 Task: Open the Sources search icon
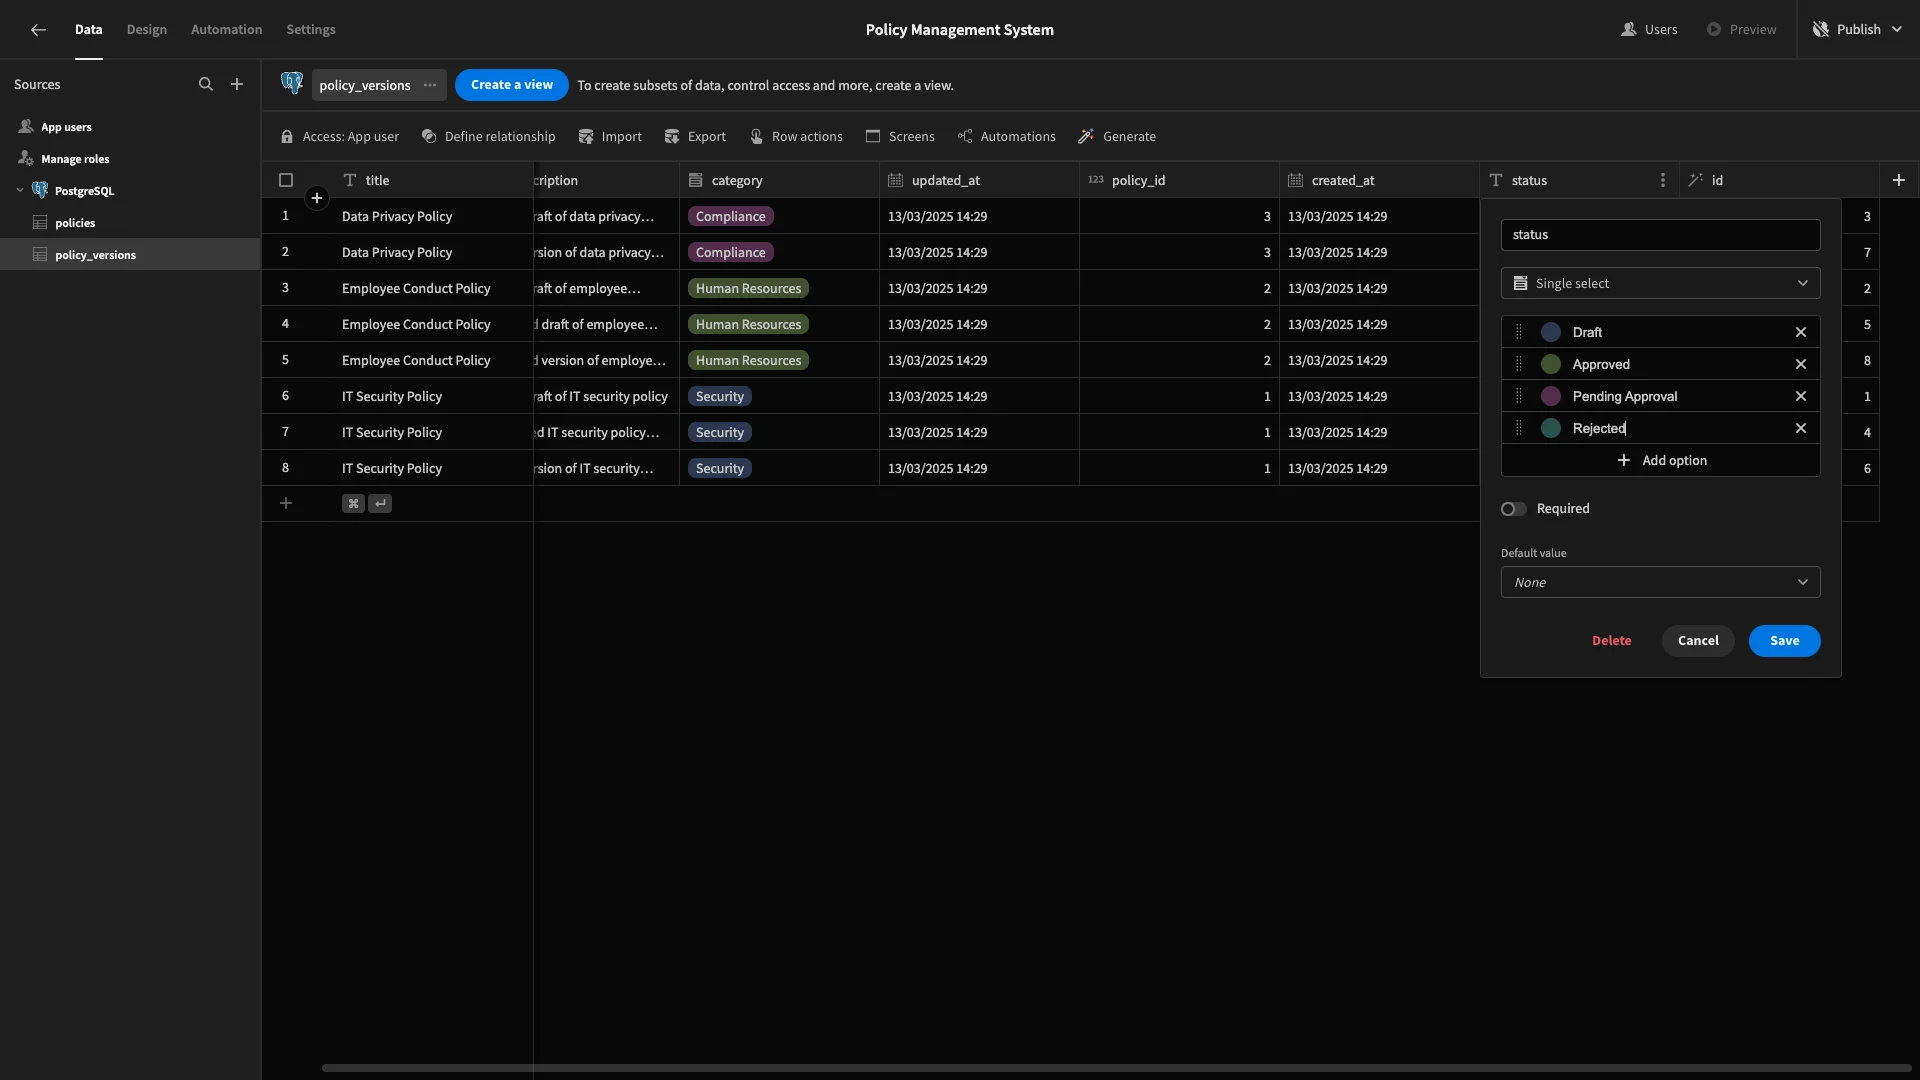click(206, 85)
